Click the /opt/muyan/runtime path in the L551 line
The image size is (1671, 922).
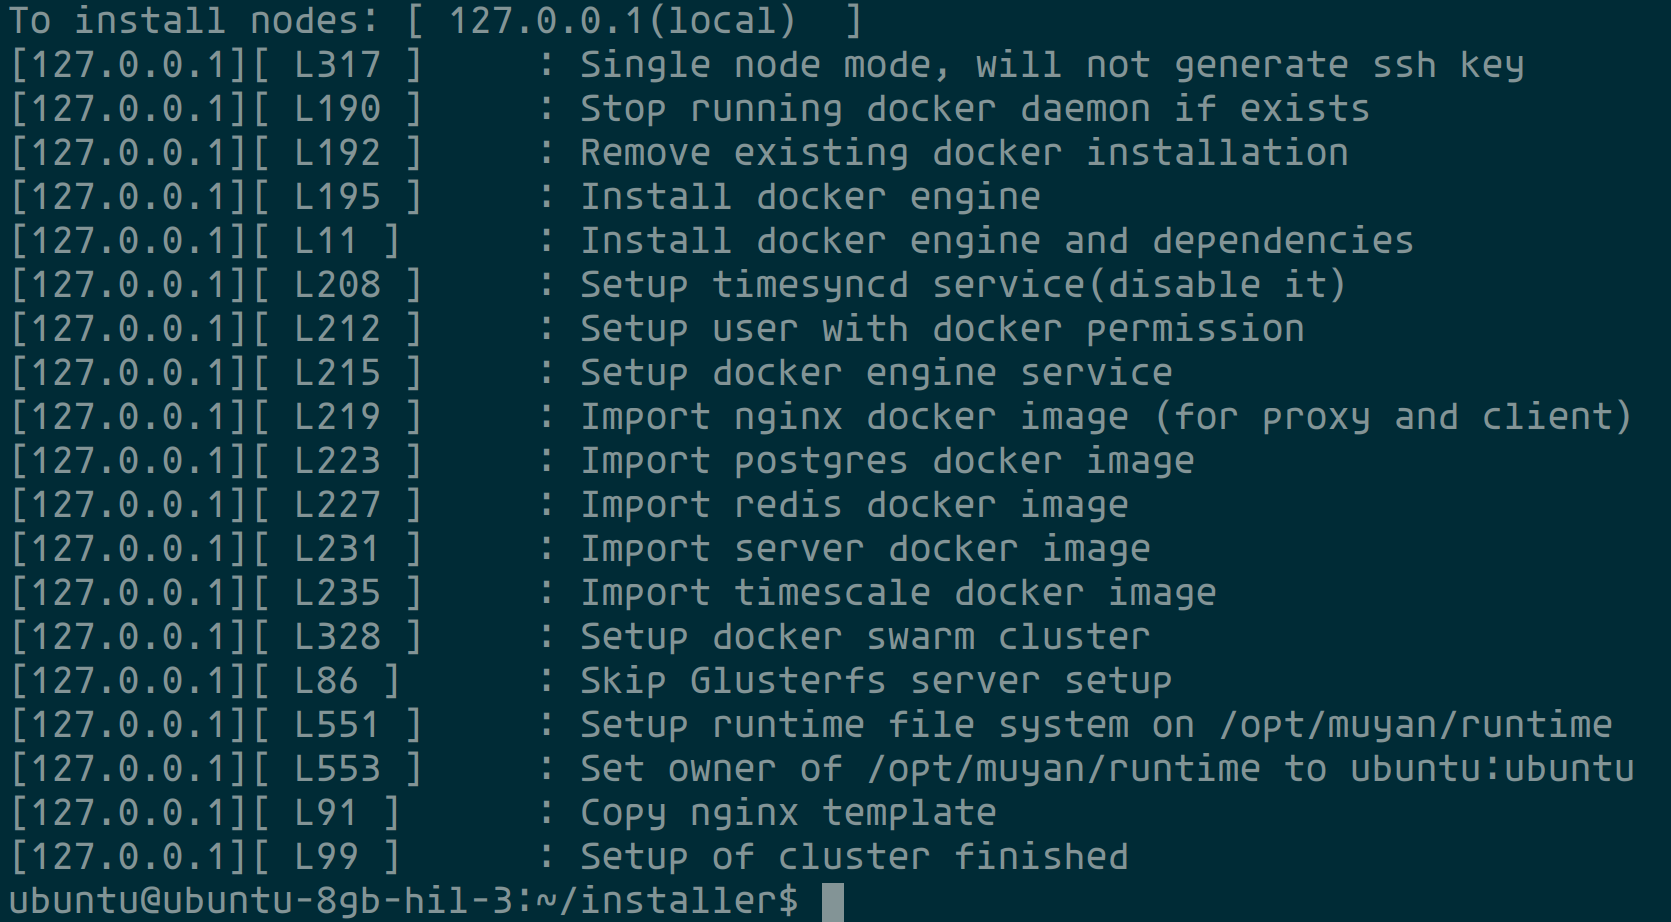pos(1415,725)
